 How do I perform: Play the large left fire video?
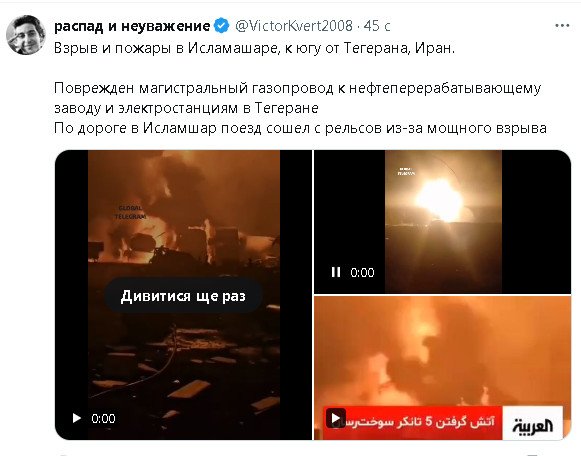(x=77, y=418)
